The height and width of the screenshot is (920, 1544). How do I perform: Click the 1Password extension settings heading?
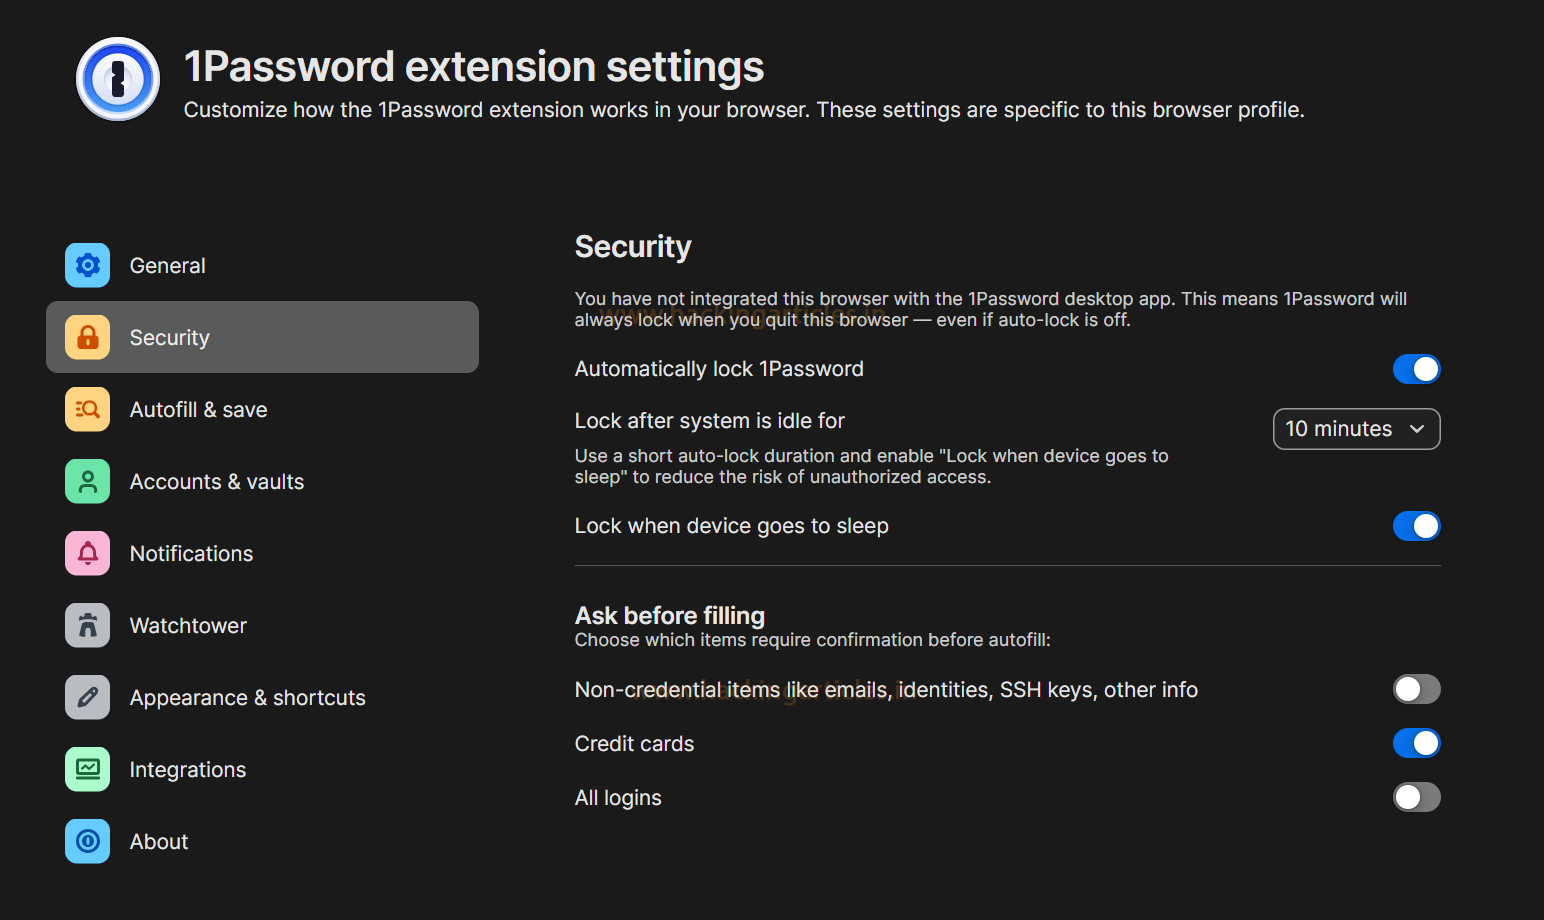click(x=474, y=67)
